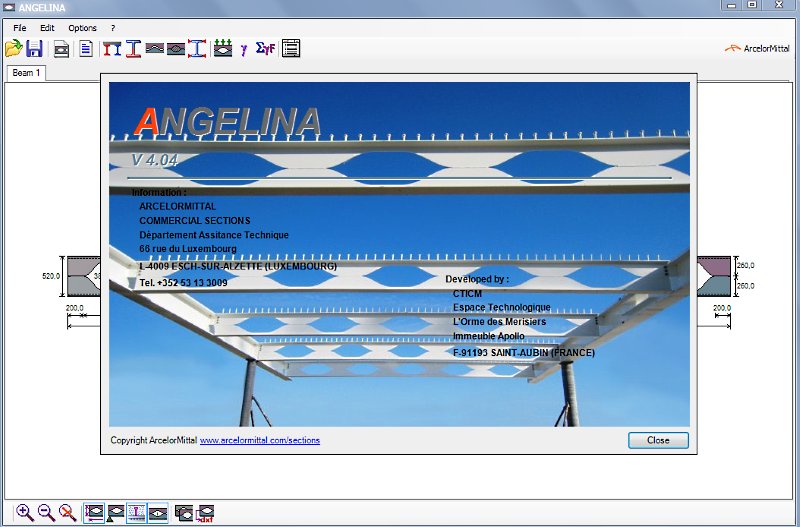Click the filled web opening icon
This screenshot has height=527, width=800.
[x=176, y=49]
